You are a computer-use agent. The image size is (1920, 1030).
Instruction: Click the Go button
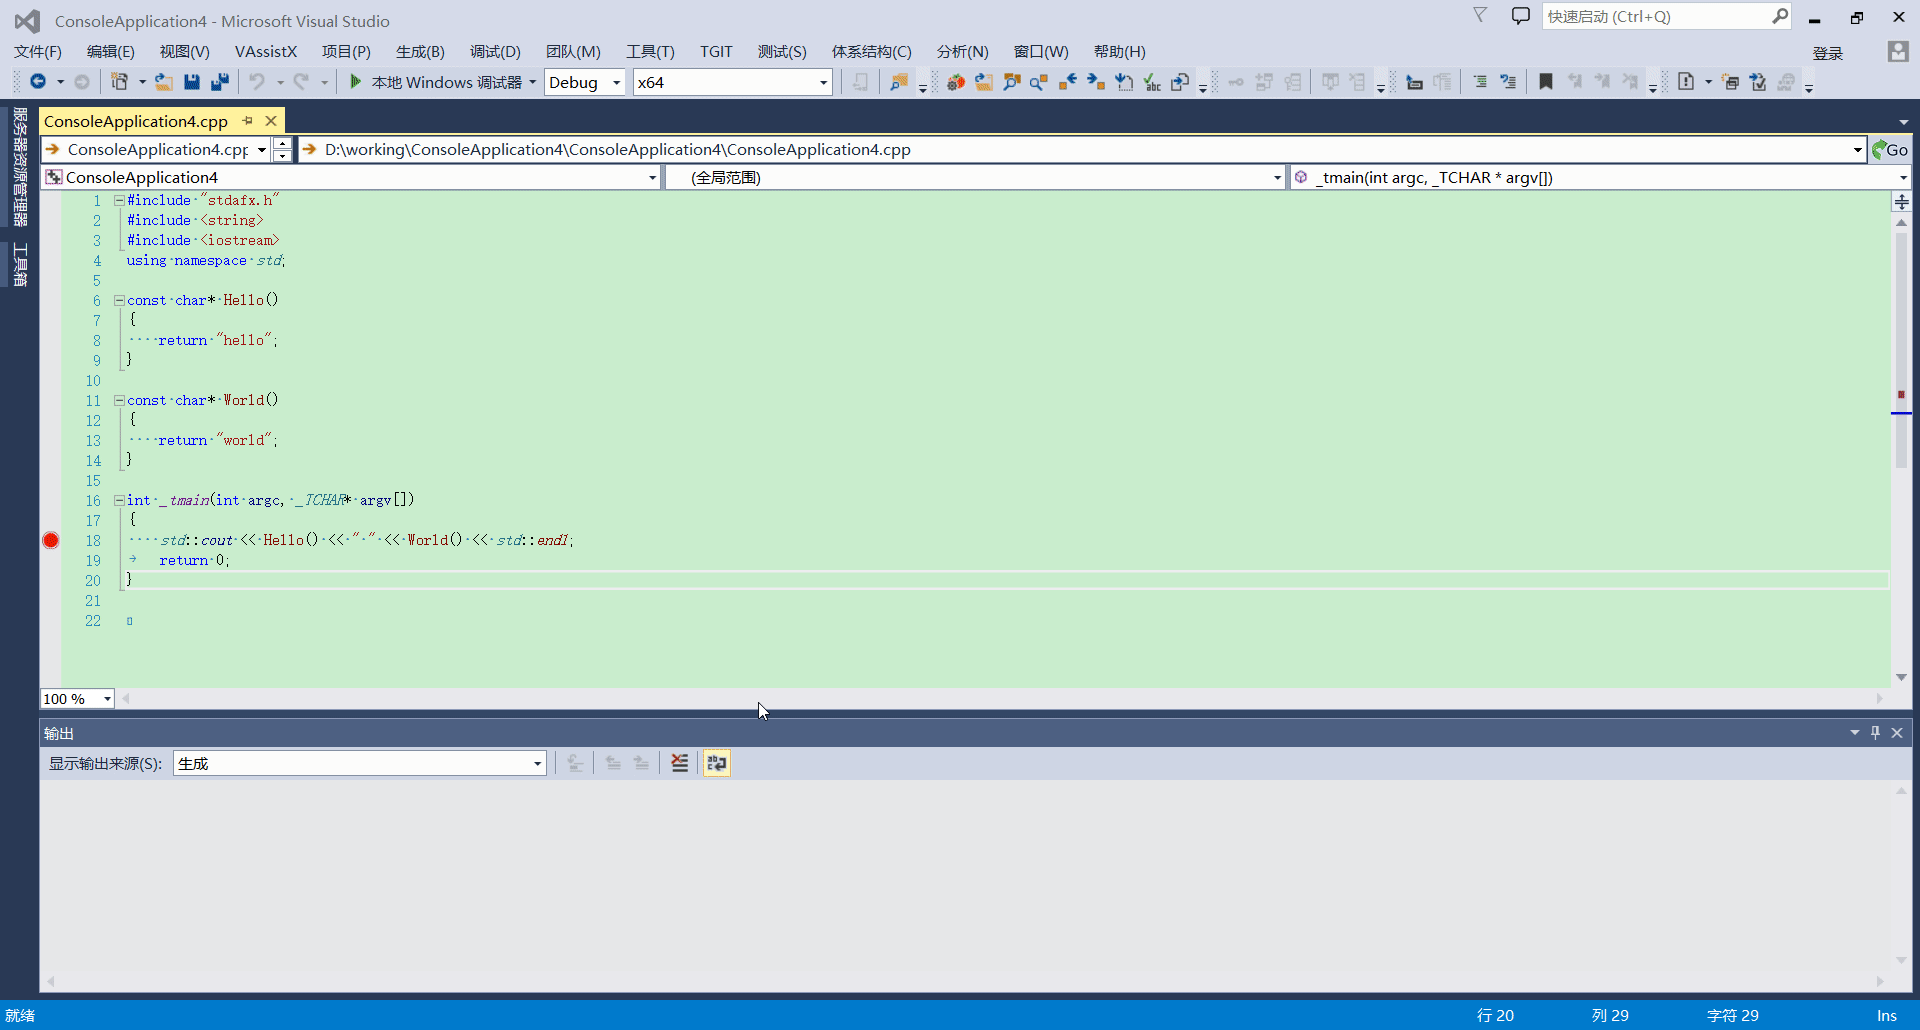[1890, 150]
